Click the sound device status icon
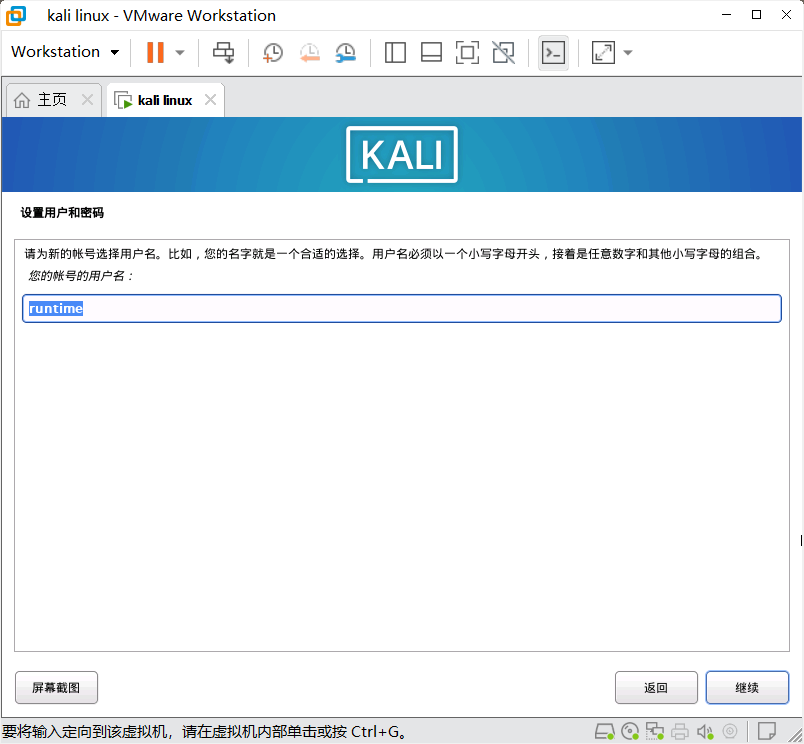The width and height of the screenshot is (804, 744). click(x=706, y=730)
